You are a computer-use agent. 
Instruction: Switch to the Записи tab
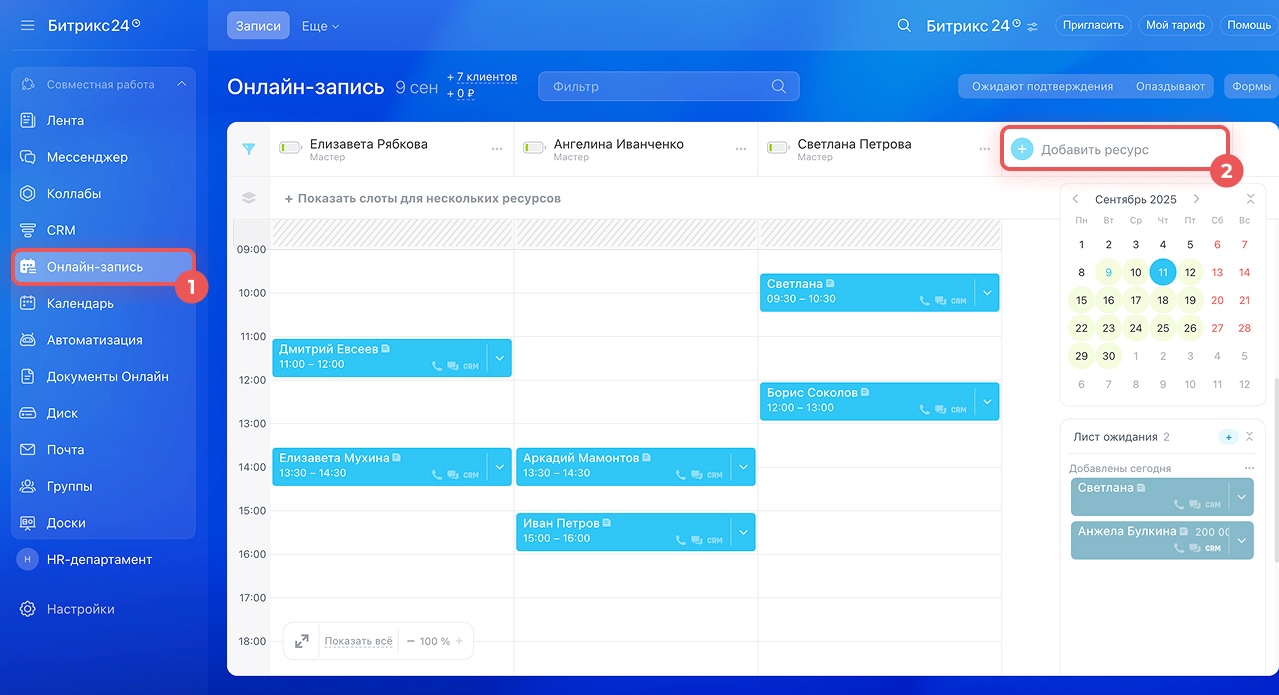(258, 26)
